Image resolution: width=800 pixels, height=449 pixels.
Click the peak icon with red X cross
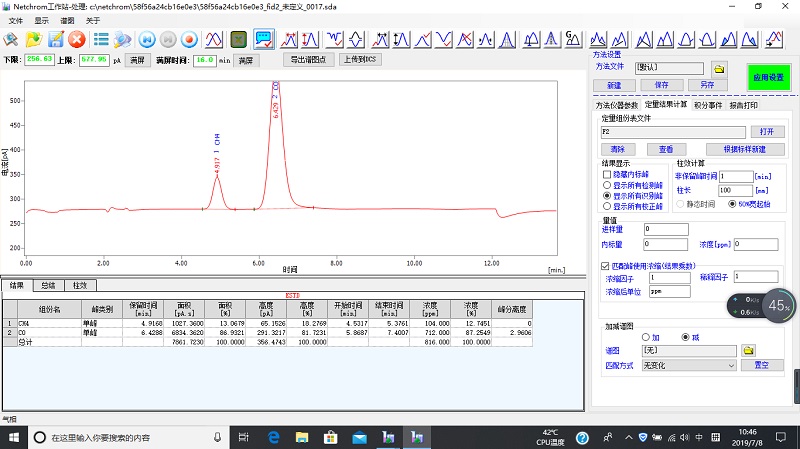[465, 39]
